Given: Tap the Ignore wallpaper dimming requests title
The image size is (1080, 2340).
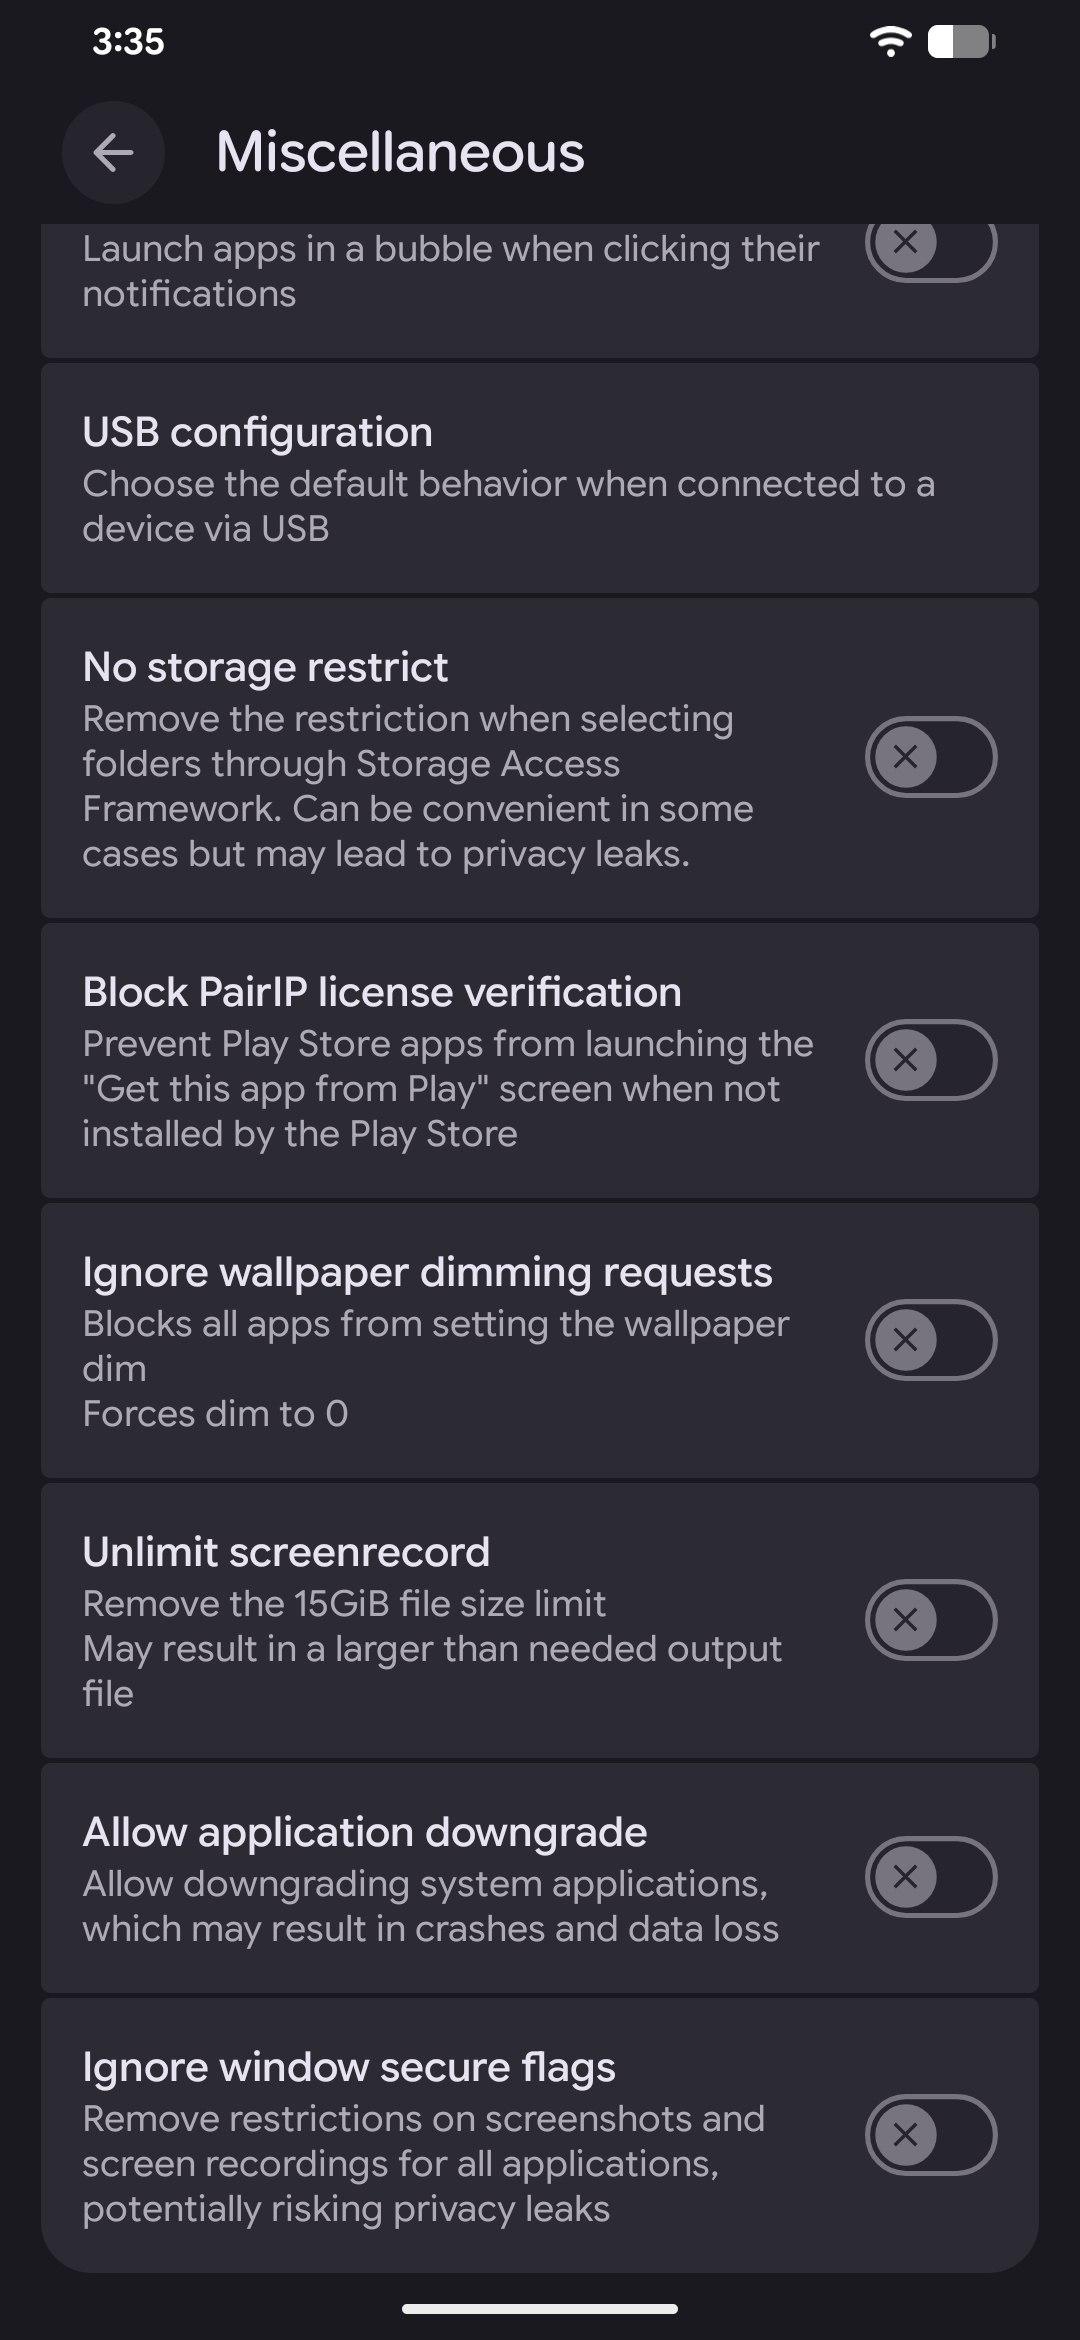Looking at the screenshot, I should click(427, 1272).
